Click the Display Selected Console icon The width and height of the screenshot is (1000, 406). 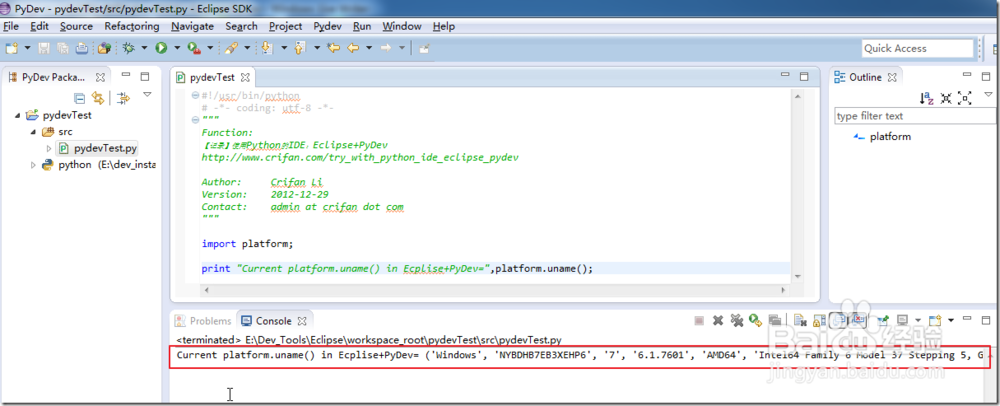coord(902,320)
